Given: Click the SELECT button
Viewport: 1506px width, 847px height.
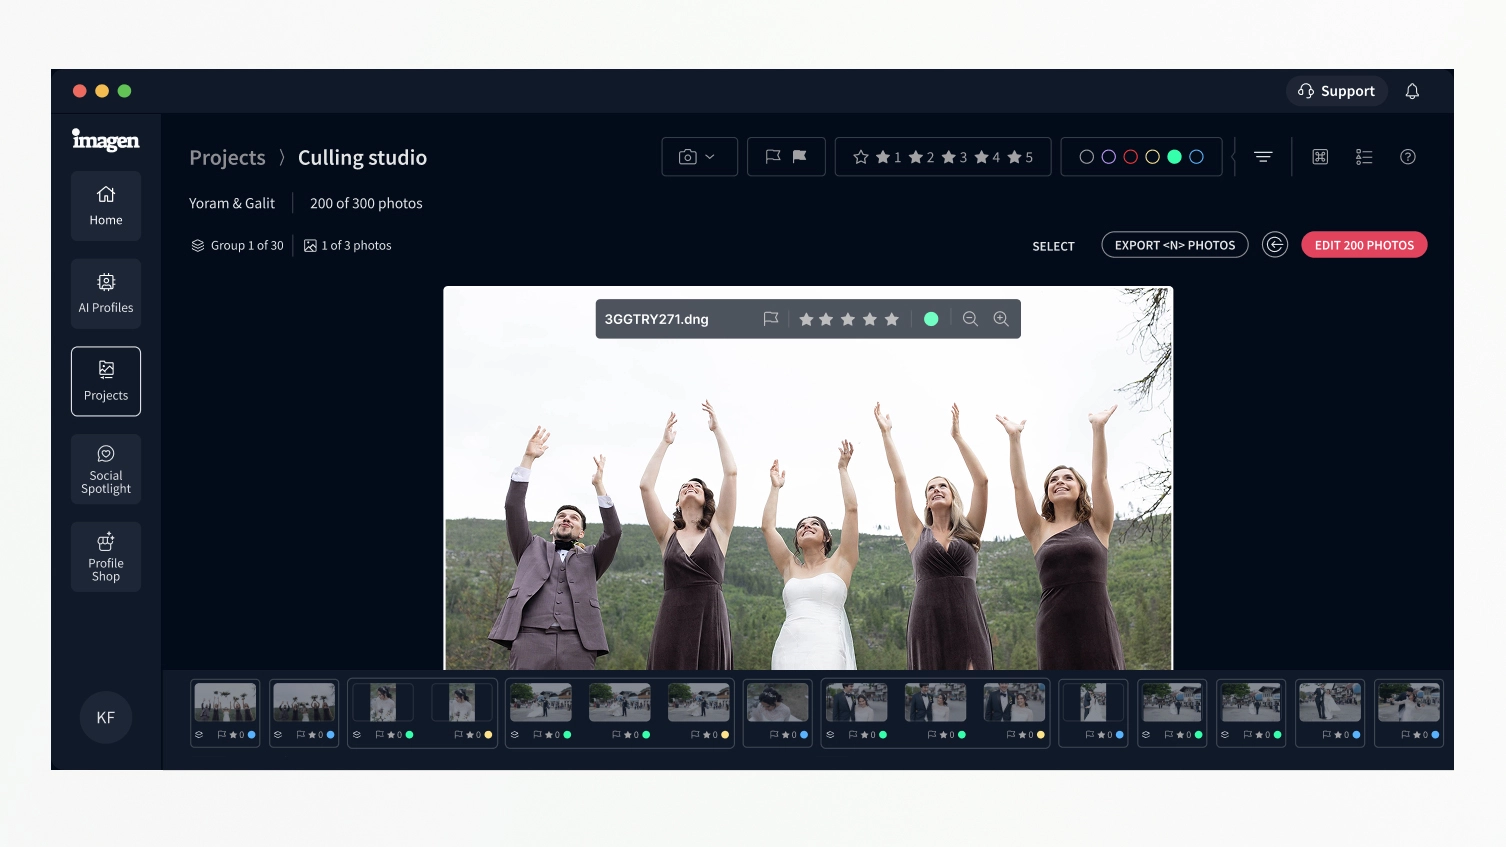Looking at the screenshot, I should [x=1053, y=246].
